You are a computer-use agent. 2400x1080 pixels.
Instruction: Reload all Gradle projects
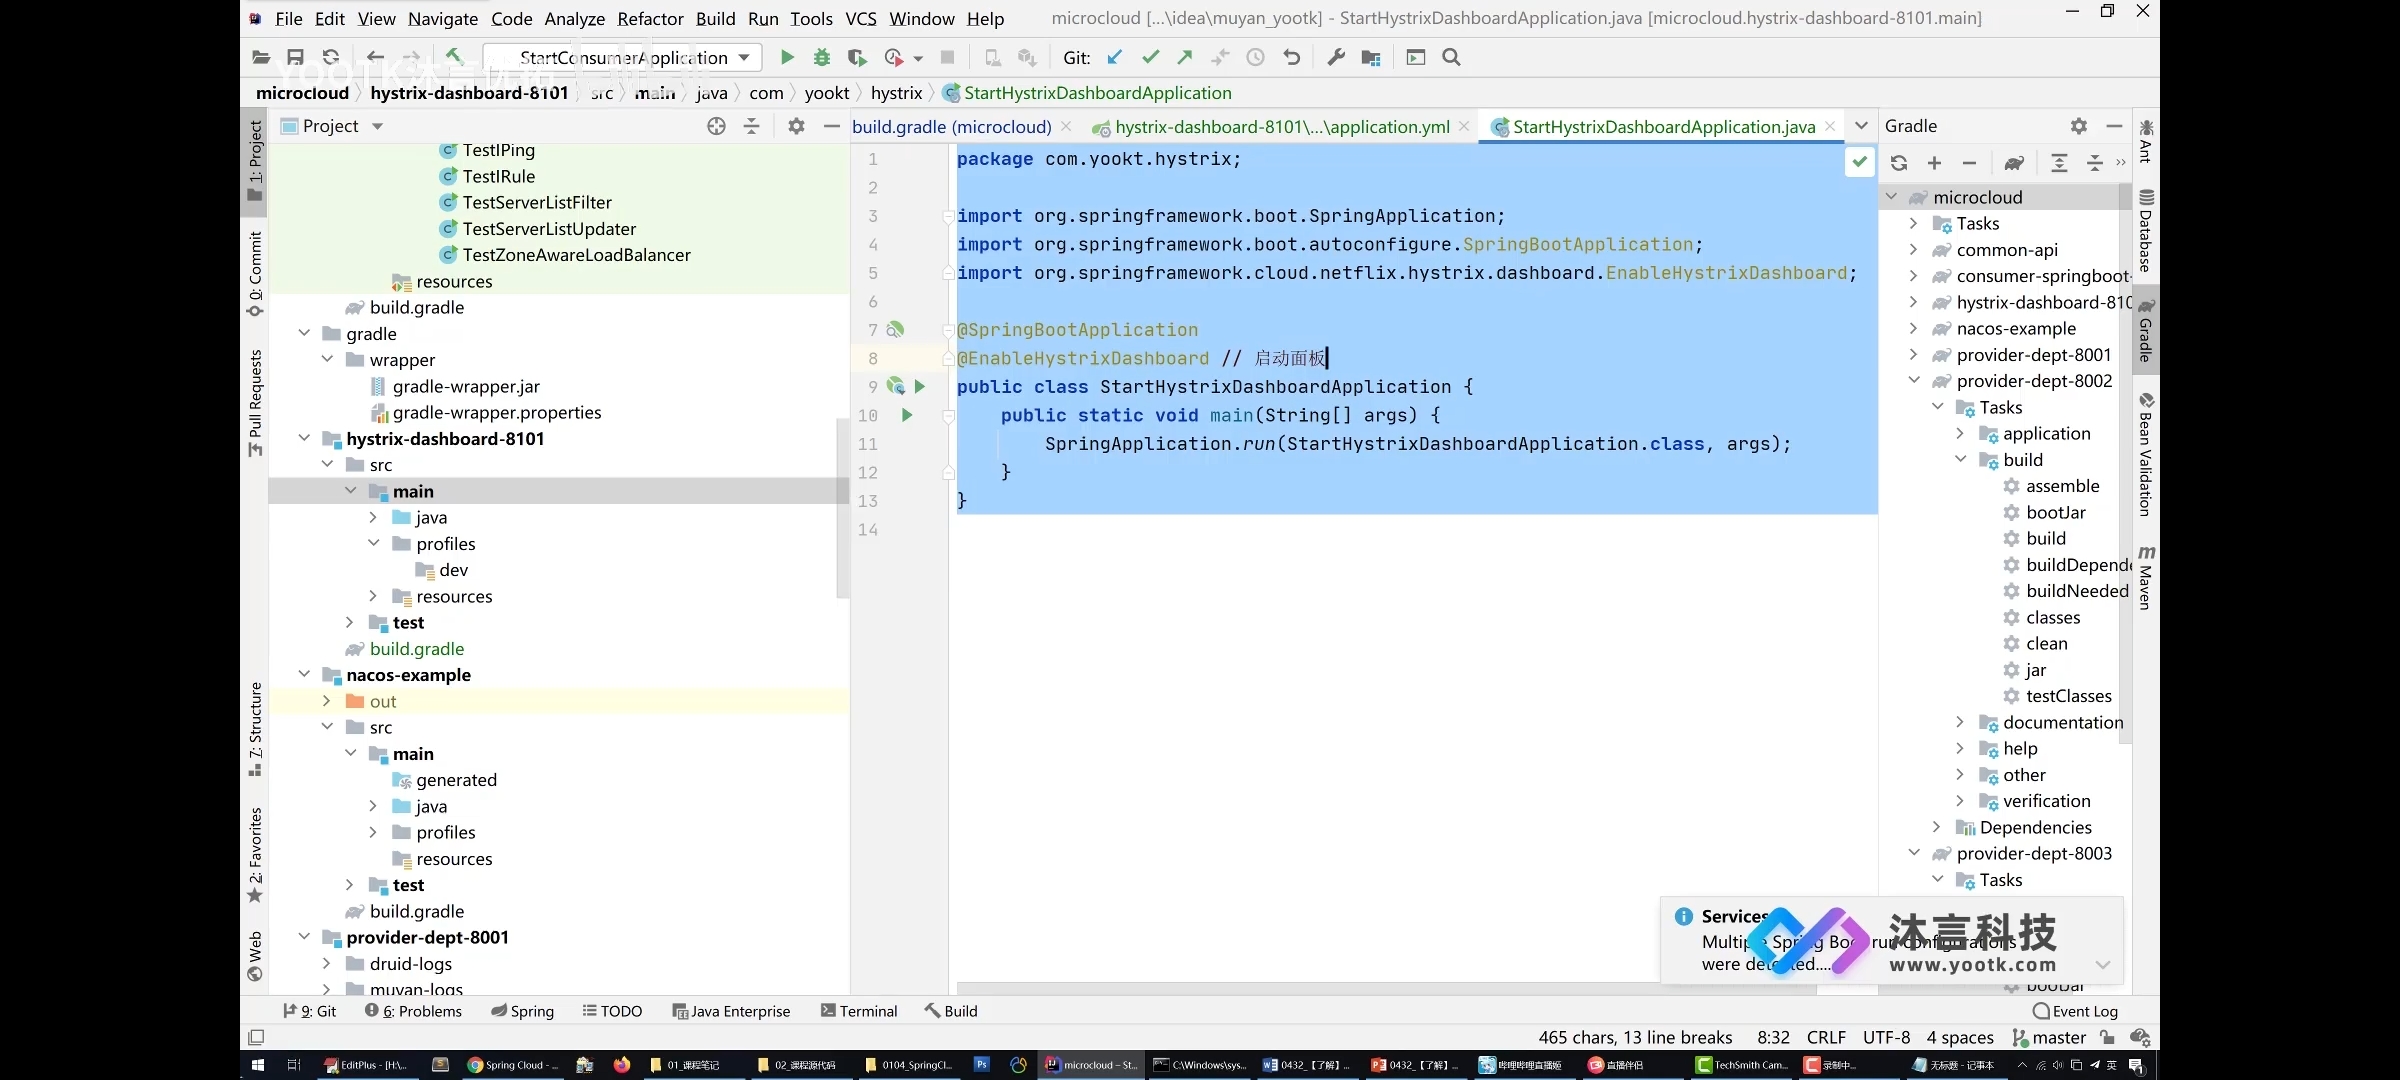(x=1899, y=163)
